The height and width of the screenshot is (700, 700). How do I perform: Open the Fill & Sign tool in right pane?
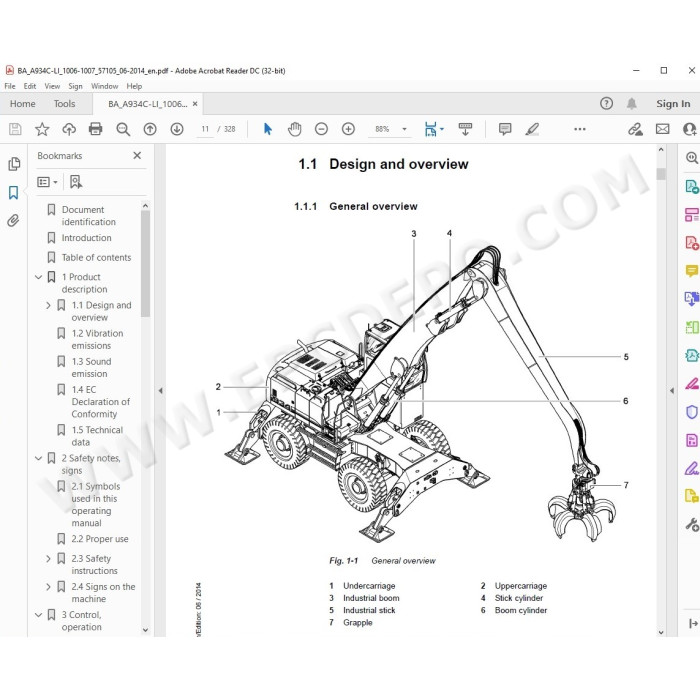(x=692, y=469)
